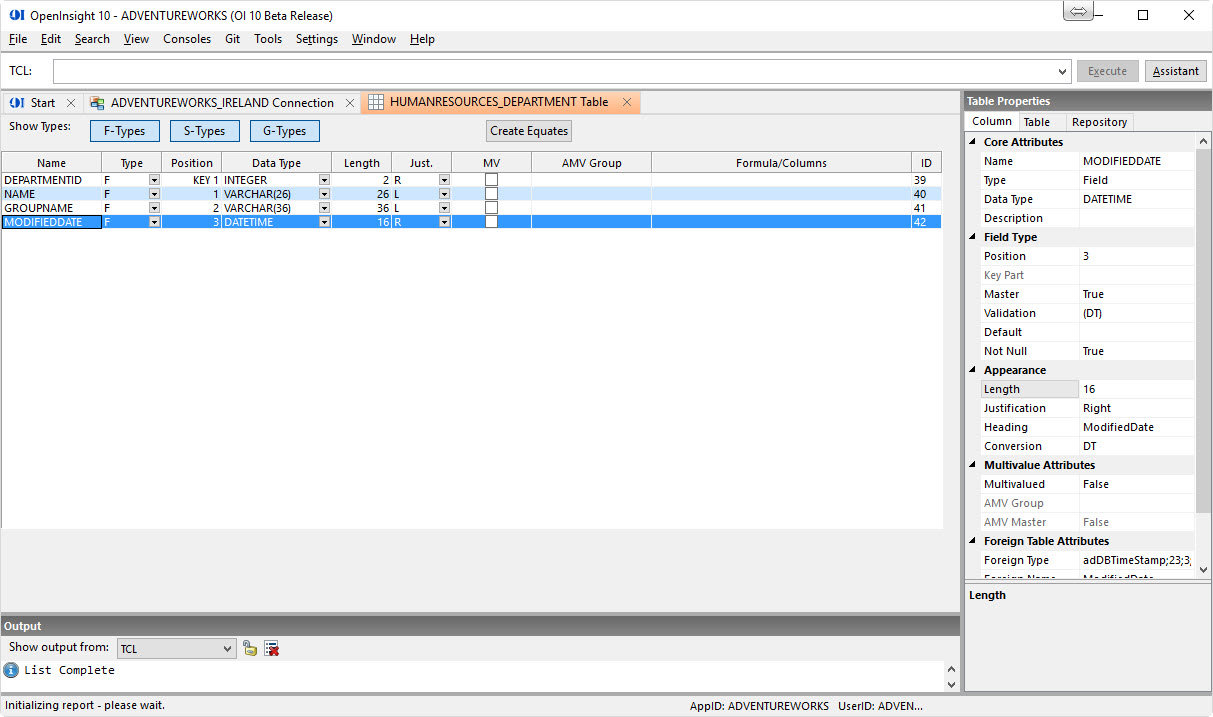The image size is (1213, 717).
Task: Open the Help menu
Action: click(422, 39)
